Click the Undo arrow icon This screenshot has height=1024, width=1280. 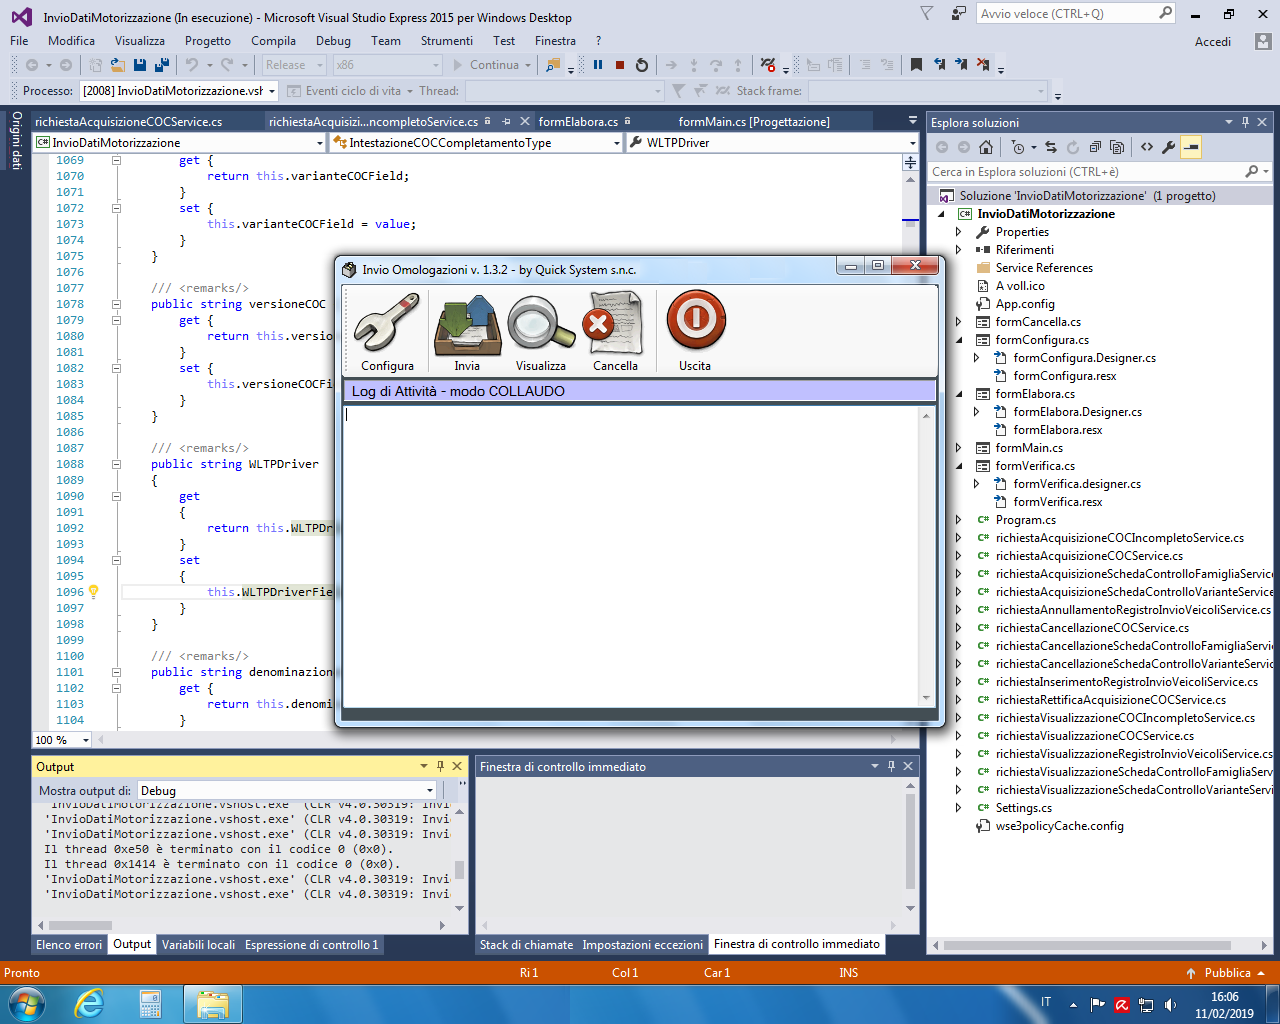191,65
